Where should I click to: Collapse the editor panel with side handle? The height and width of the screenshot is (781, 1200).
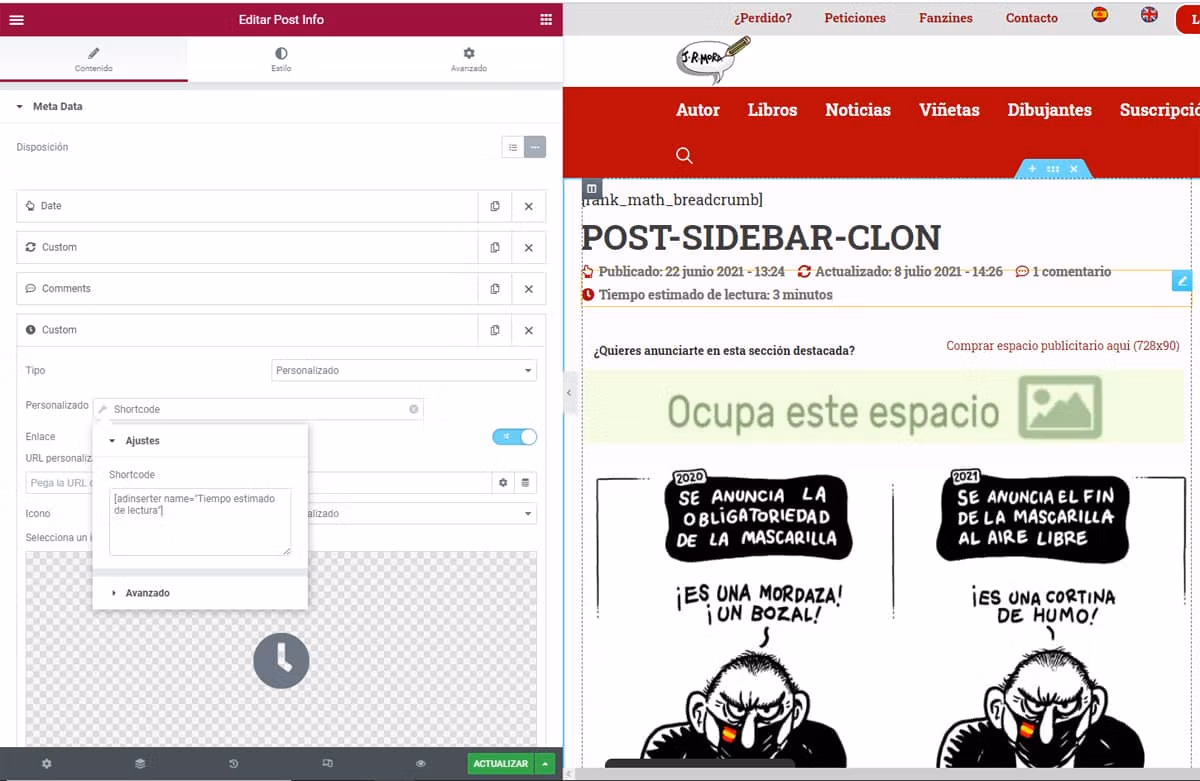point(568,393)
